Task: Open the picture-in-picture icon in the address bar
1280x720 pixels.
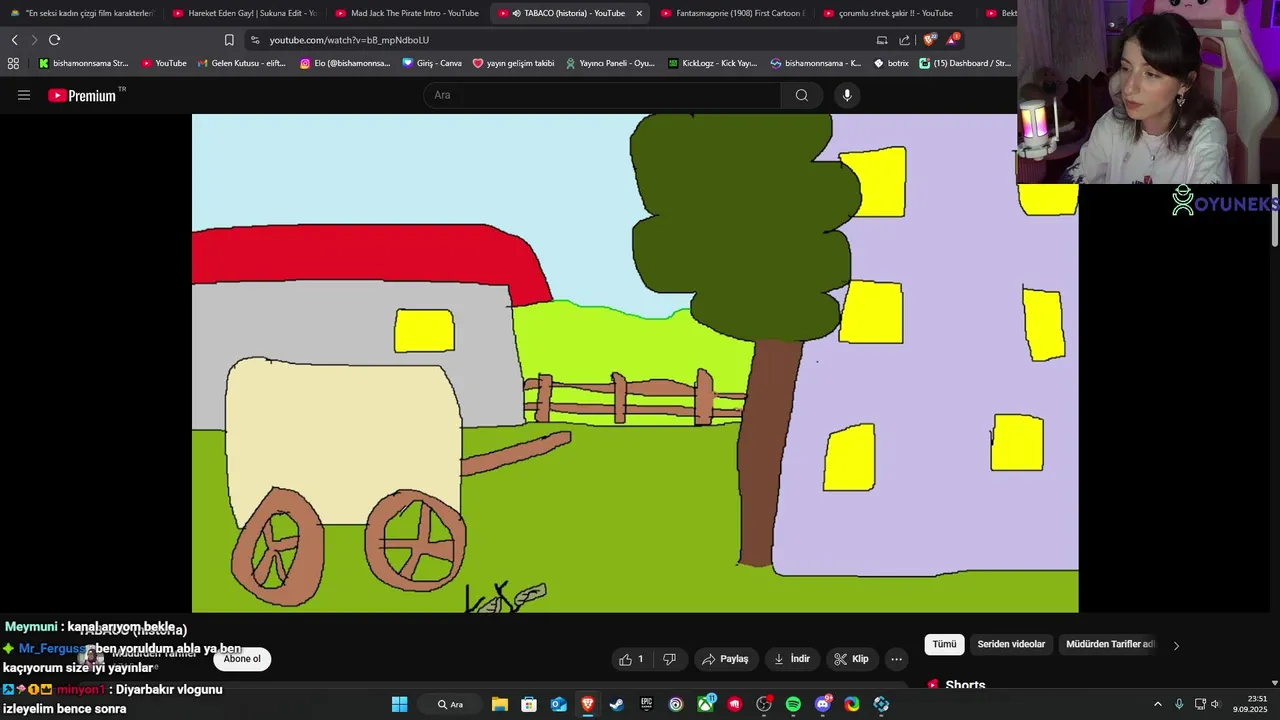Action: [882, 40]
